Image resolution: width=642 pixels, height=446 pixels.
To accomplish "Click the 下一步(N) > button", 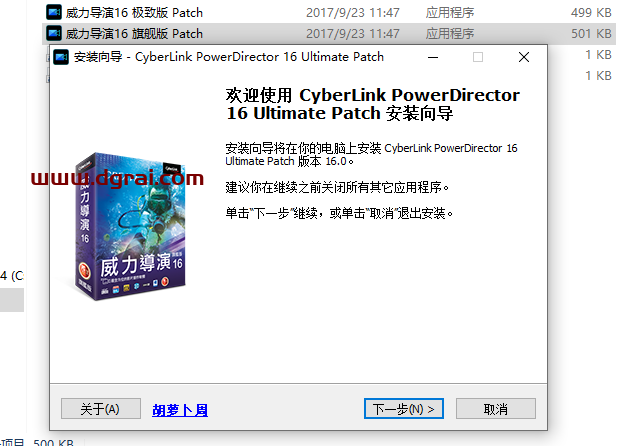I will 403,409.
